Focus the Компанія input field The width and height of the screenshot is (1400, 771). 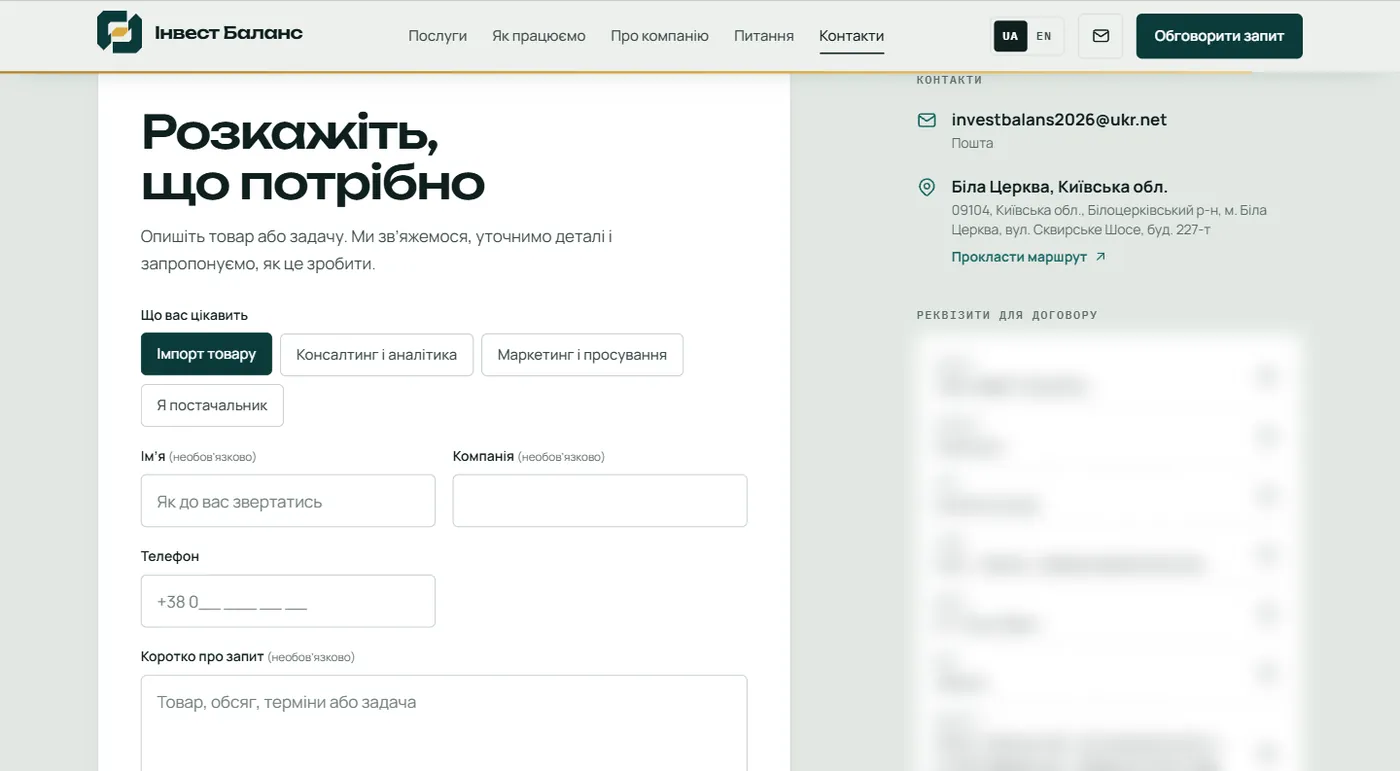(600, 501)
